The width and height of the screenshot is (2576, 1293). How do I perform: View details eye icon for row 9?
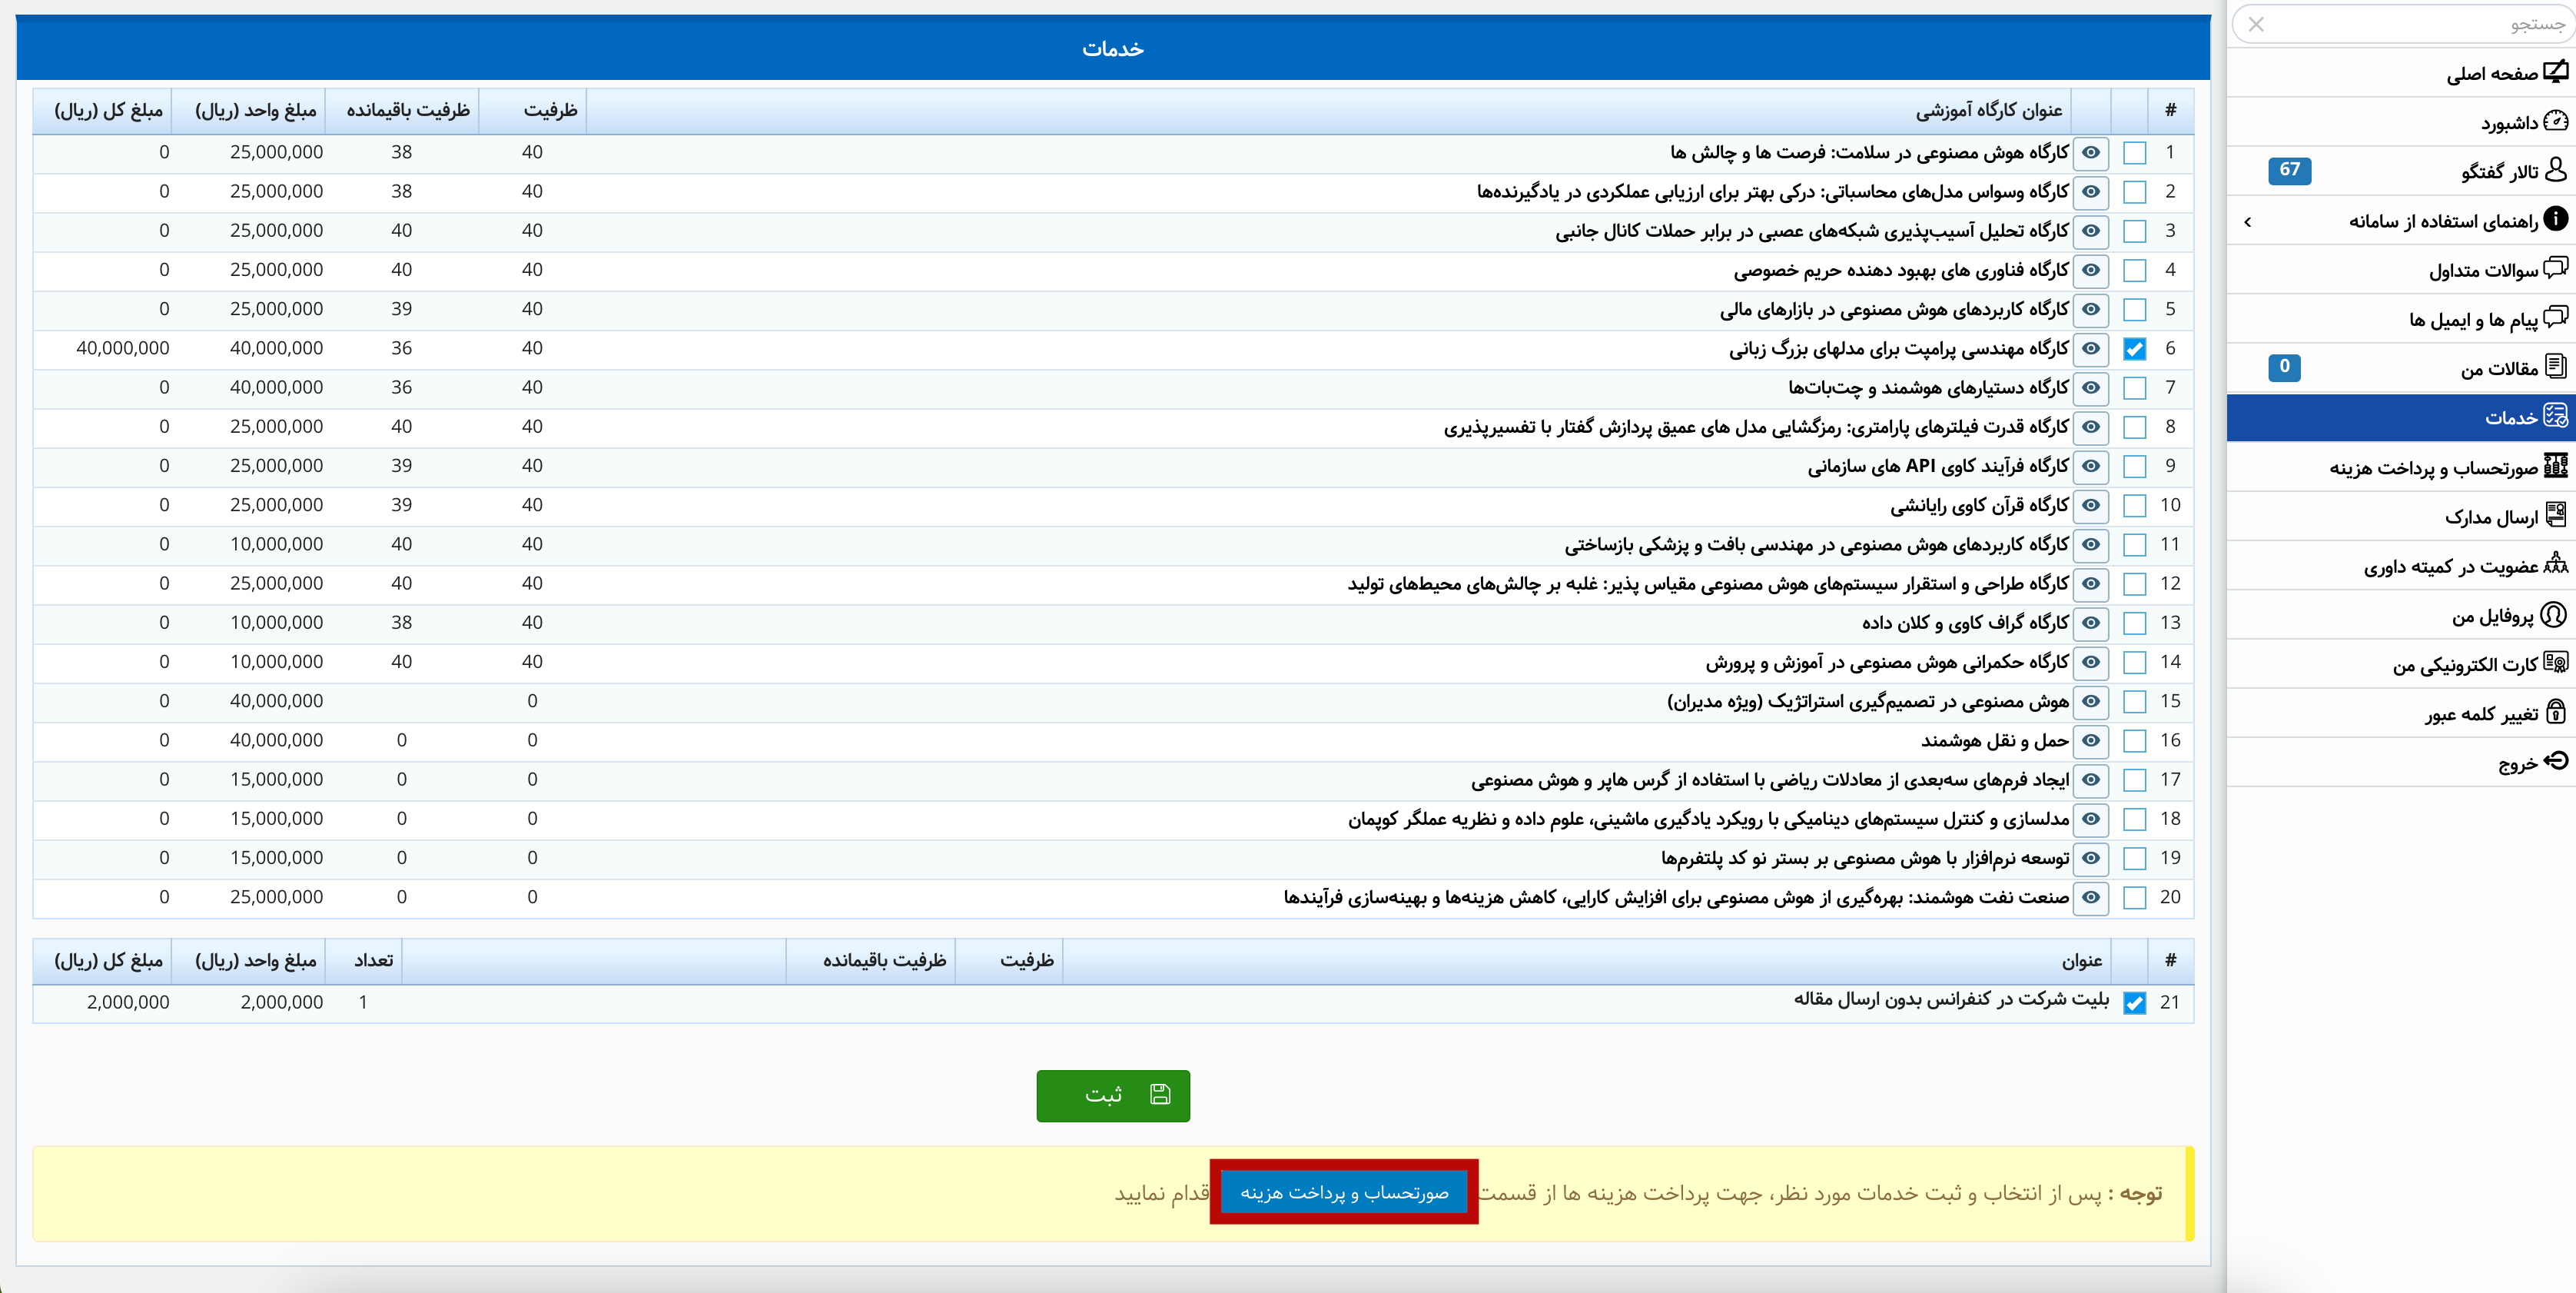[x=2091, y=466]
